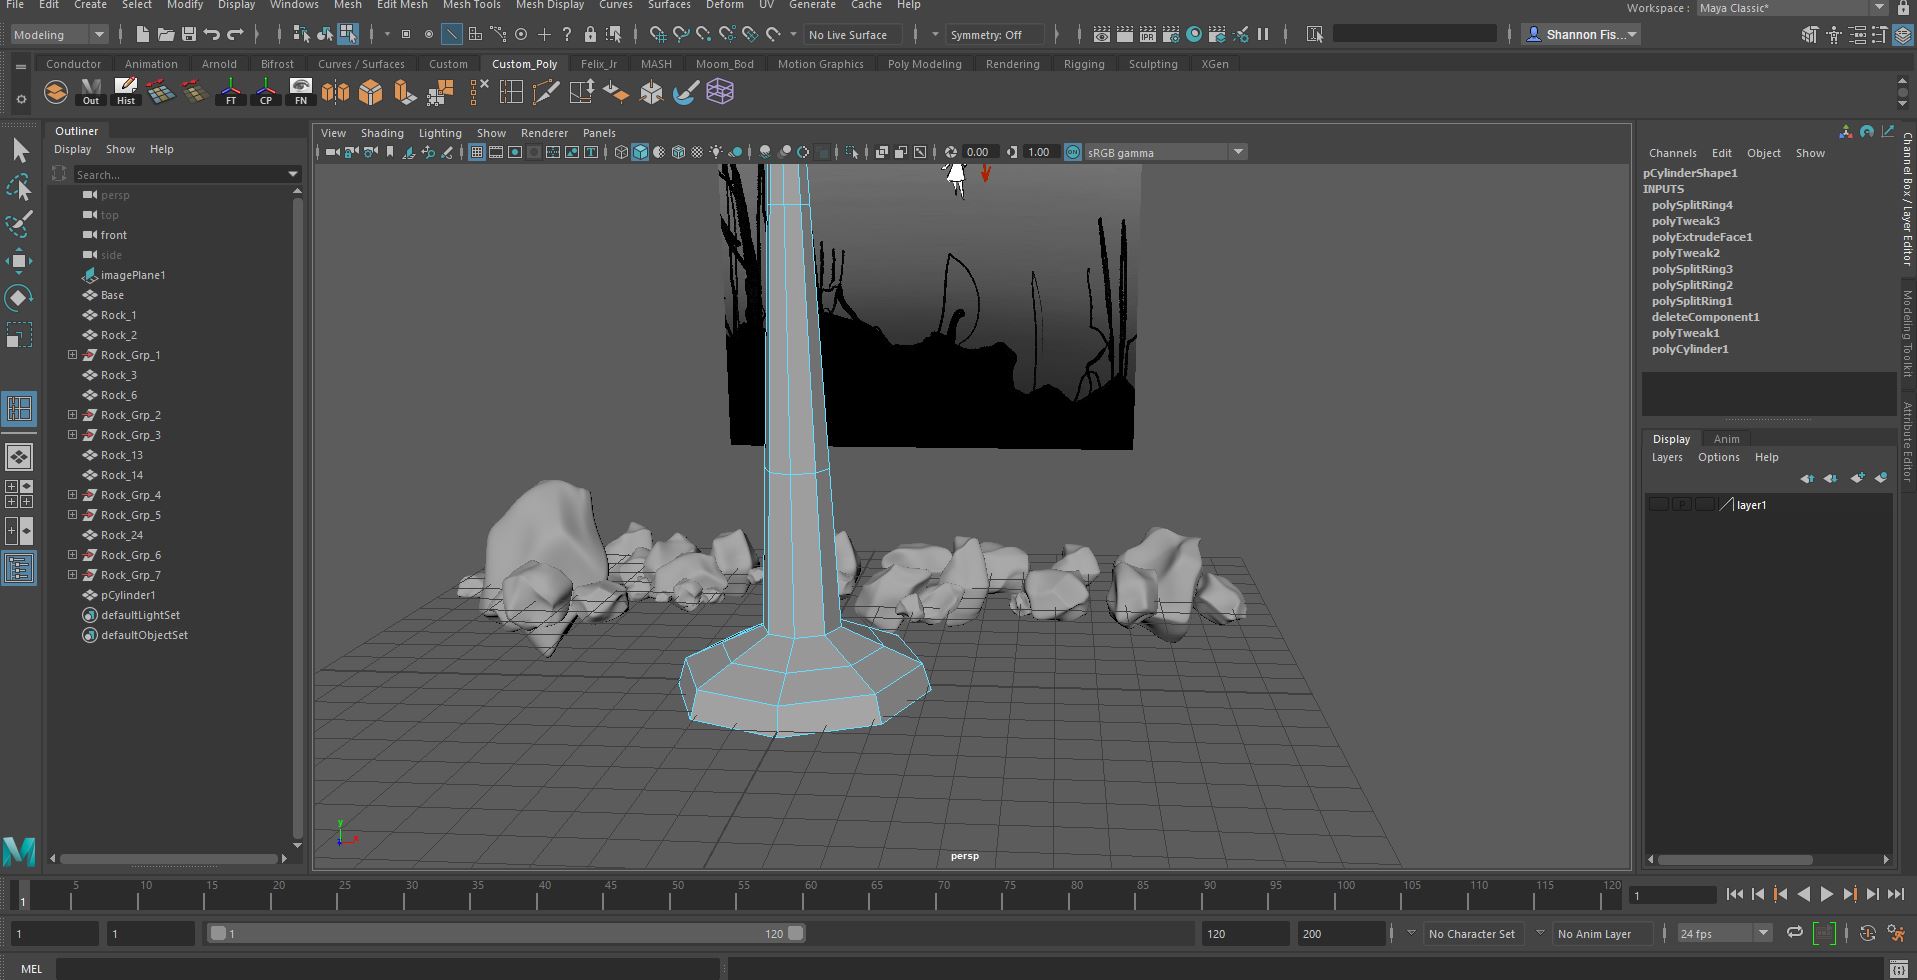
Task: Open the sculpt brush shelf icon
Action: [x=686, y=91]
